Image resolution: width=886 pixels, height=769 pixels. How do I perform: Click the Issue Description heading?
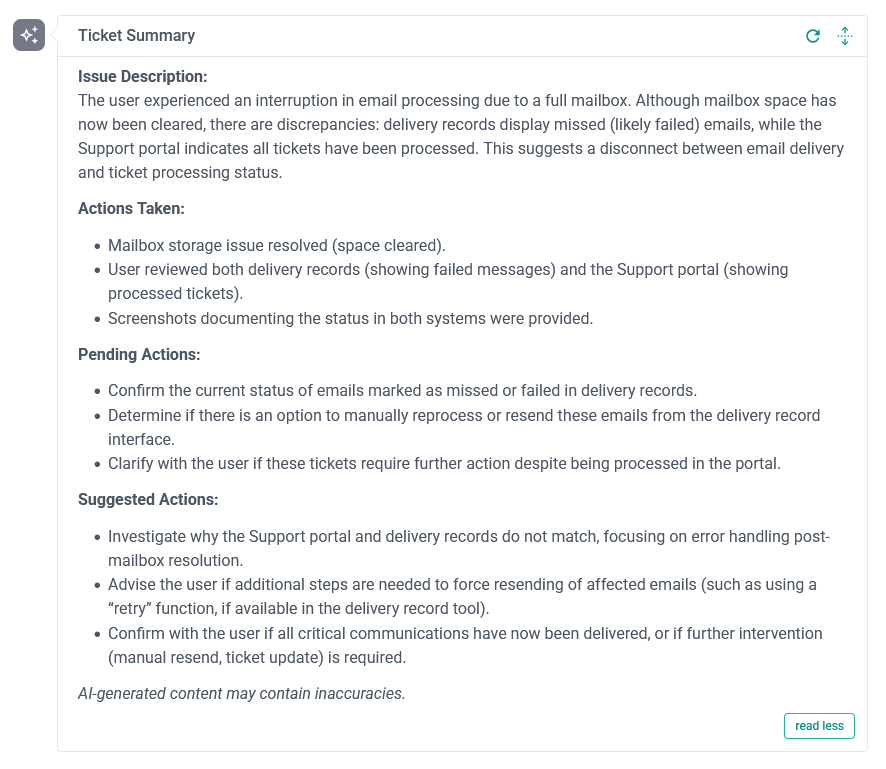[142, 76]
